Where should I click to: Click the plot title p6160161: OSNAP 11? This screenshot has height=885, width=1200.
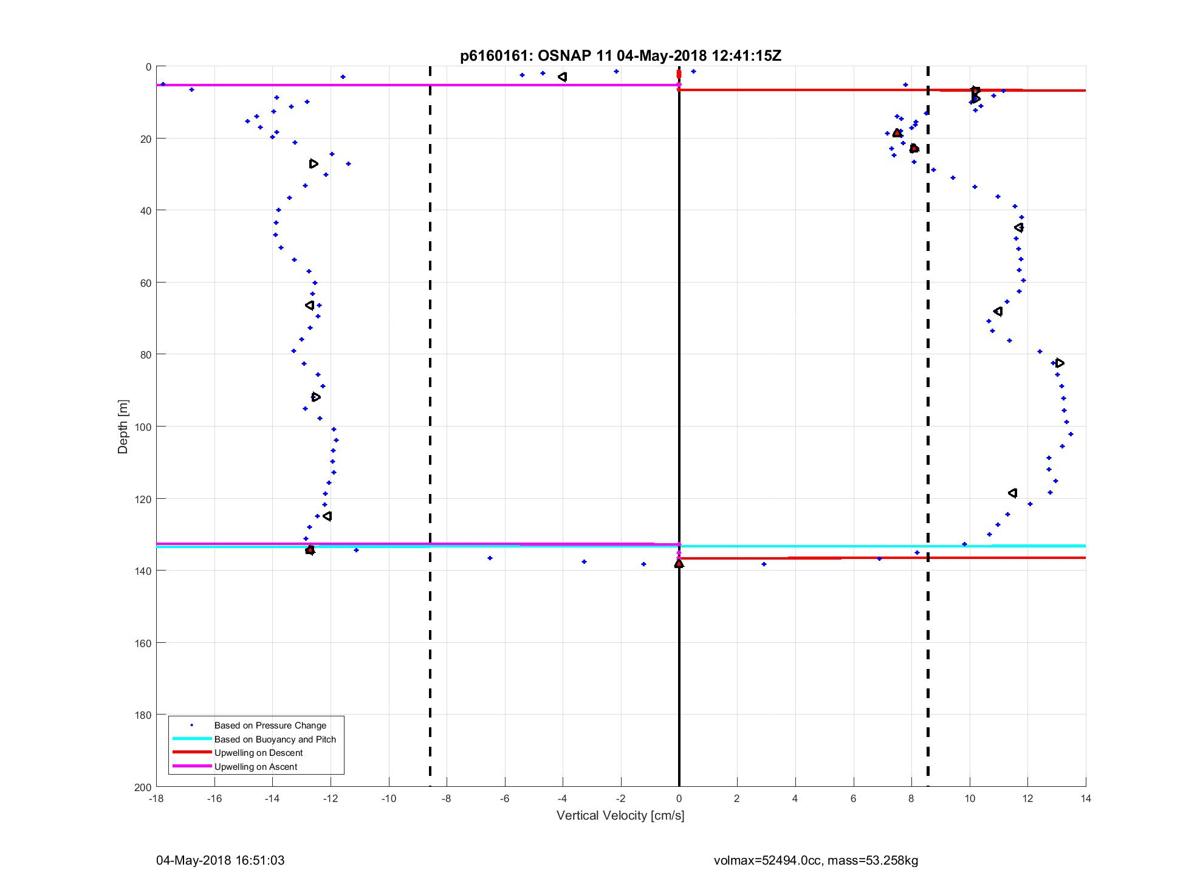[x=620, y=56]
